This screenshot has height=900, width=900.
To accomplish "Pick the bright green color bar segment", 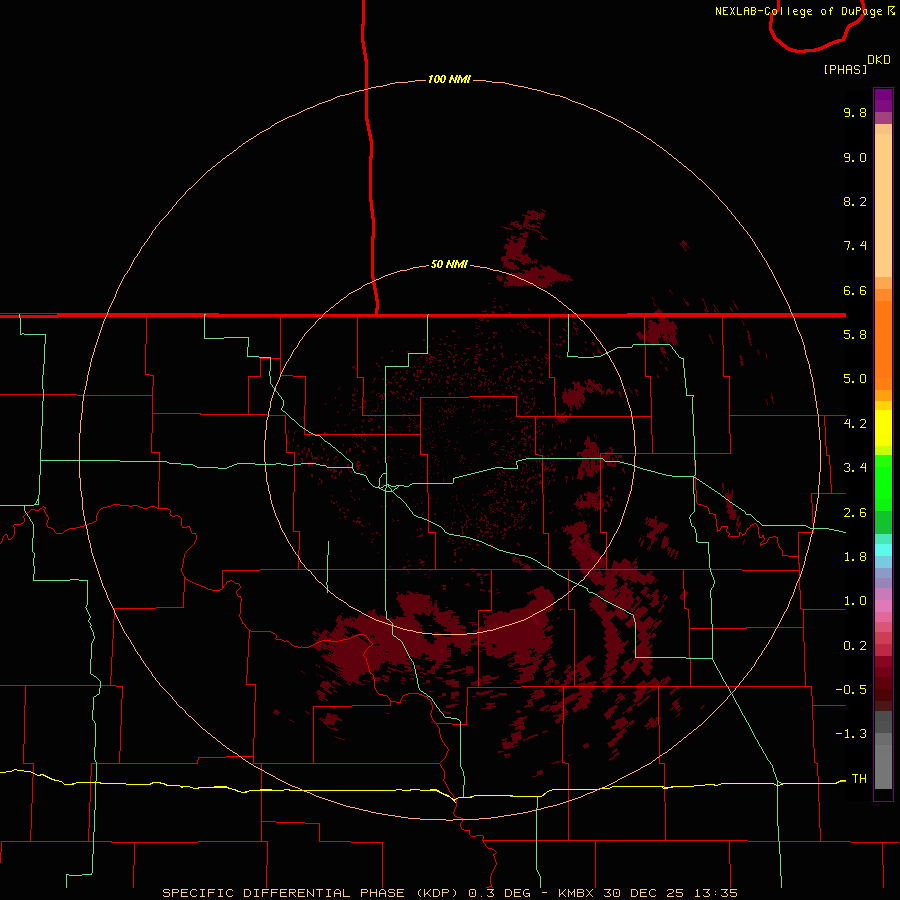I will pyautogui.click(x=883, y=483).
